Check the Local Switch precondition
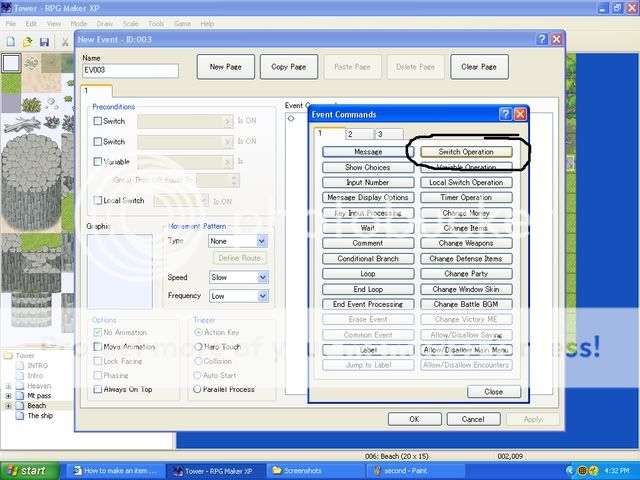640x480 pixels. (x=97, y=201)
